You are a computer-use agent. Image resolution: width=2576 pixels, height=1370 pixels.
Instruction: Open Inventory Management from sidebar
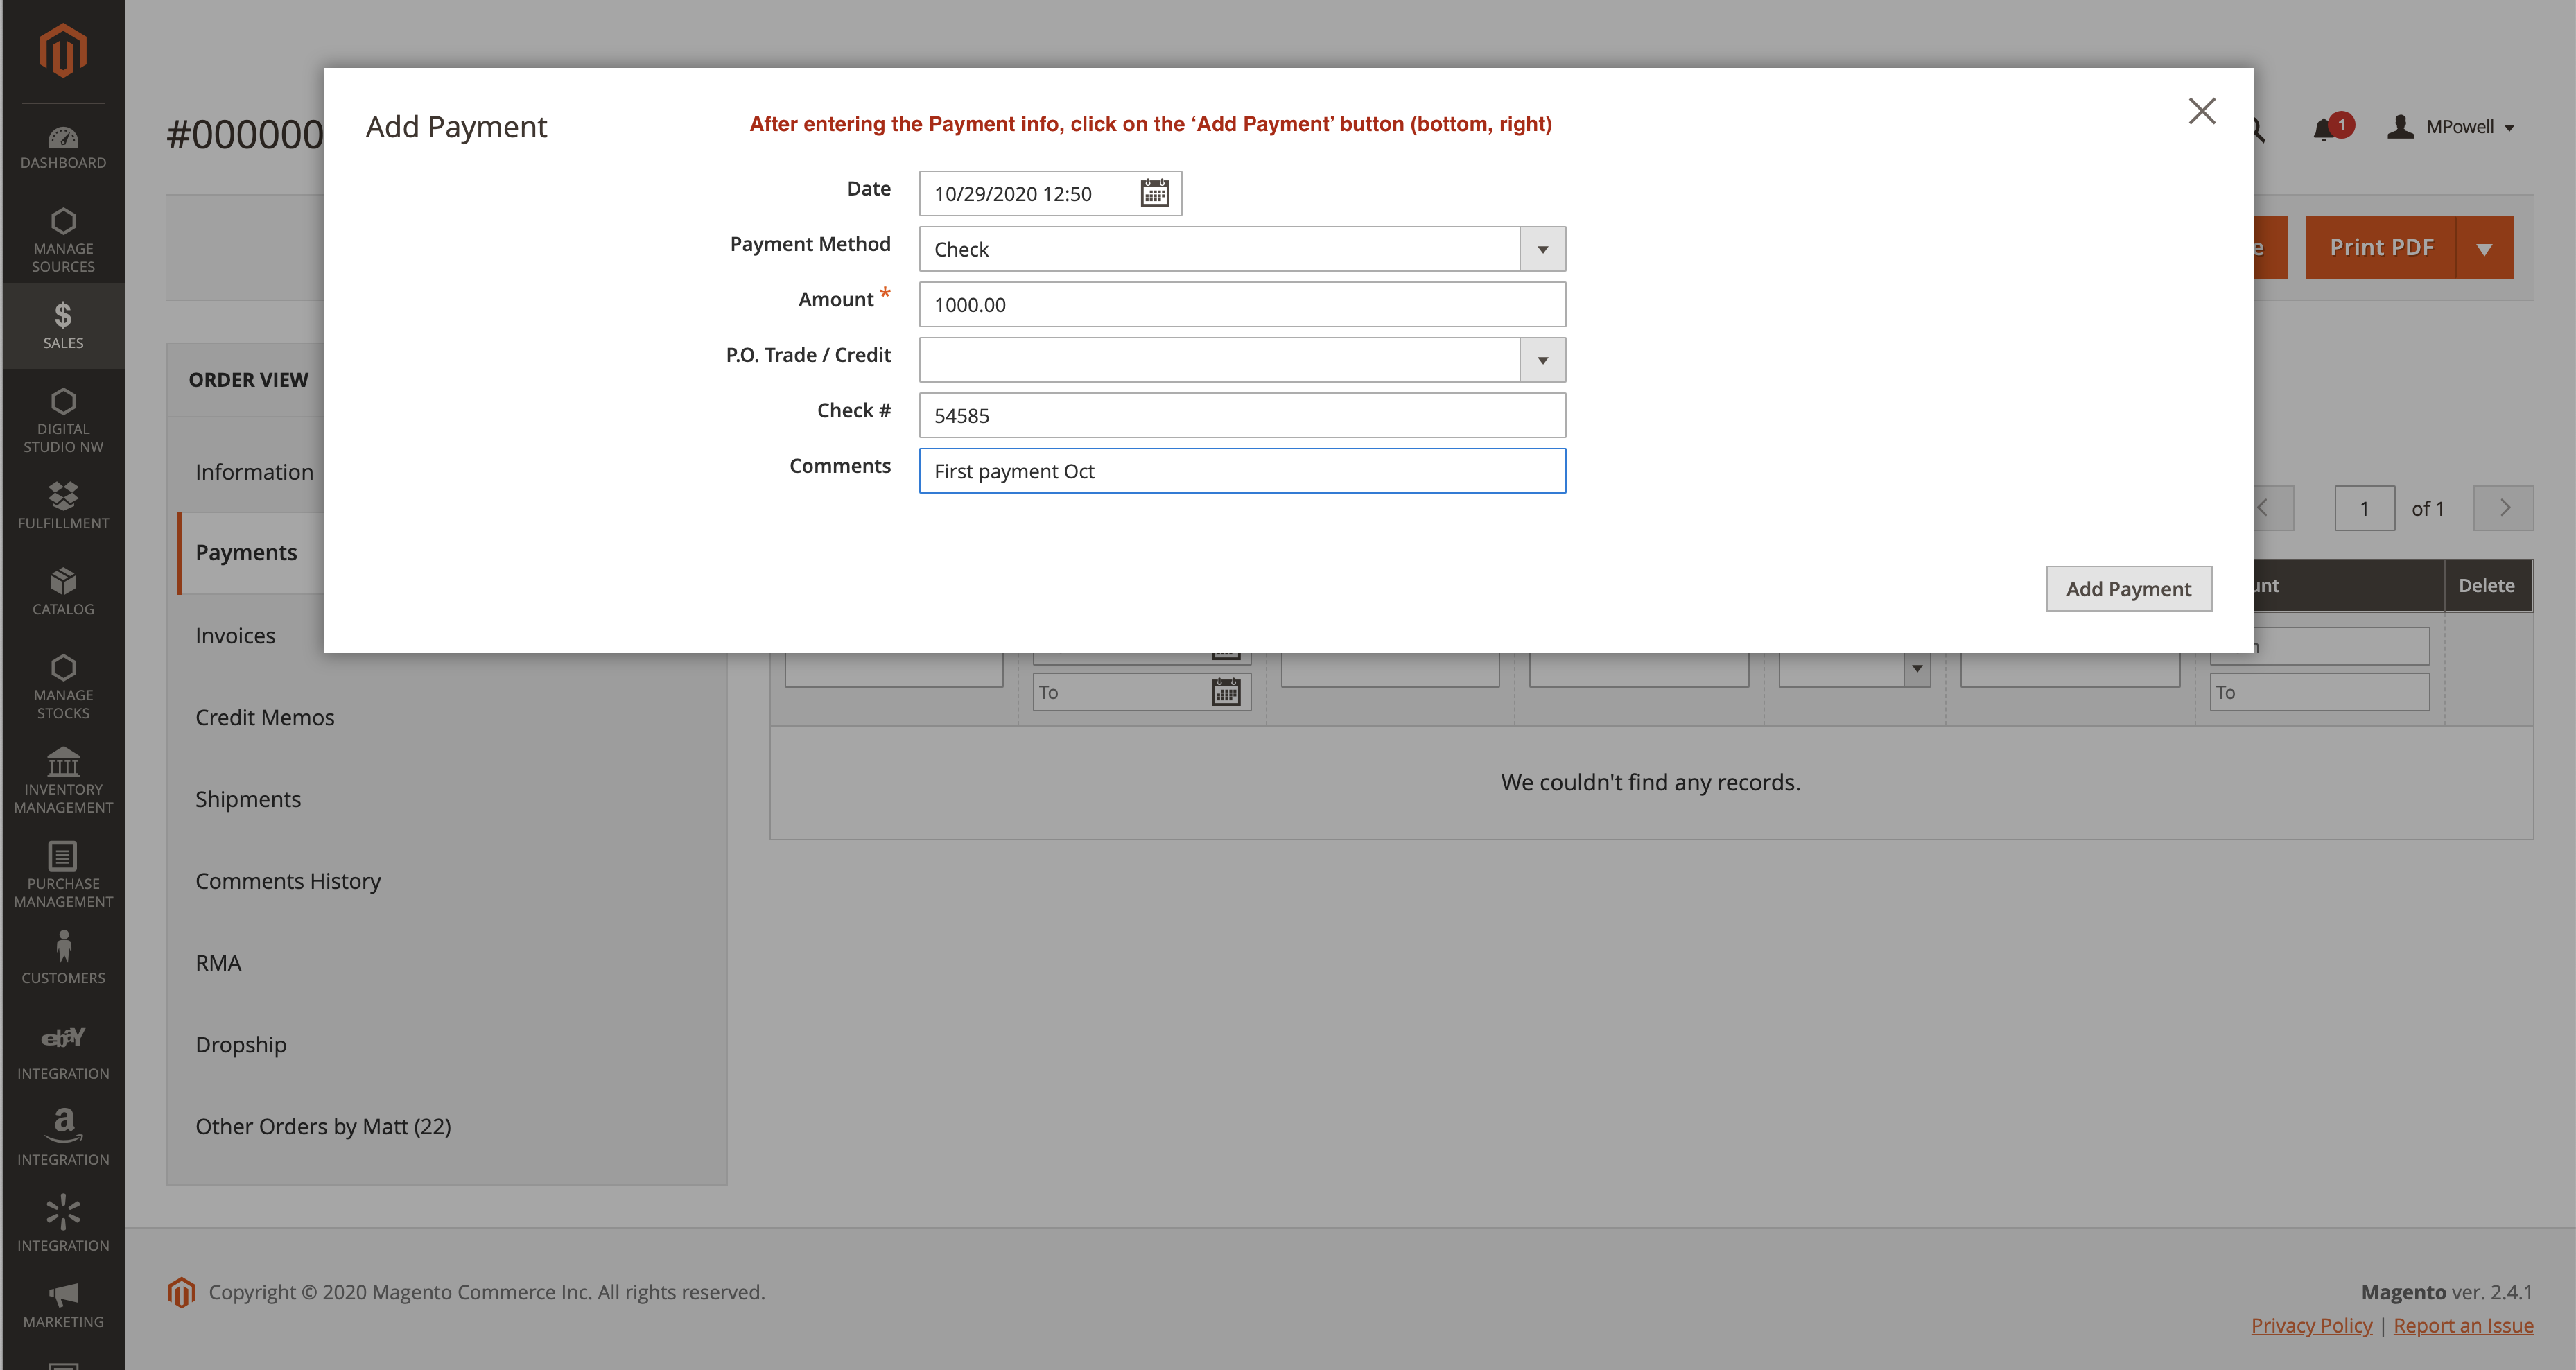click(x=63, y=780)
